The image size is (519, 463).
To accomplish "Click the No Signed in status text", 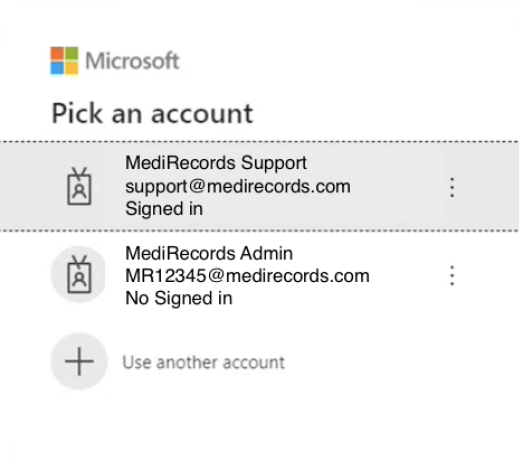I will point(179,298).
